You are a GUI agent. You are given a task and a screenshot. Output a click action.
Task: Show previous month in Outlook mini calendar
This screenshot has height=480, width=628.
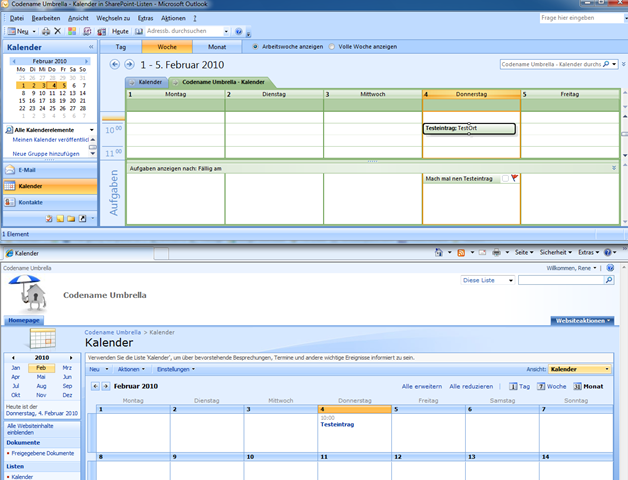click(x=14, y=61)
